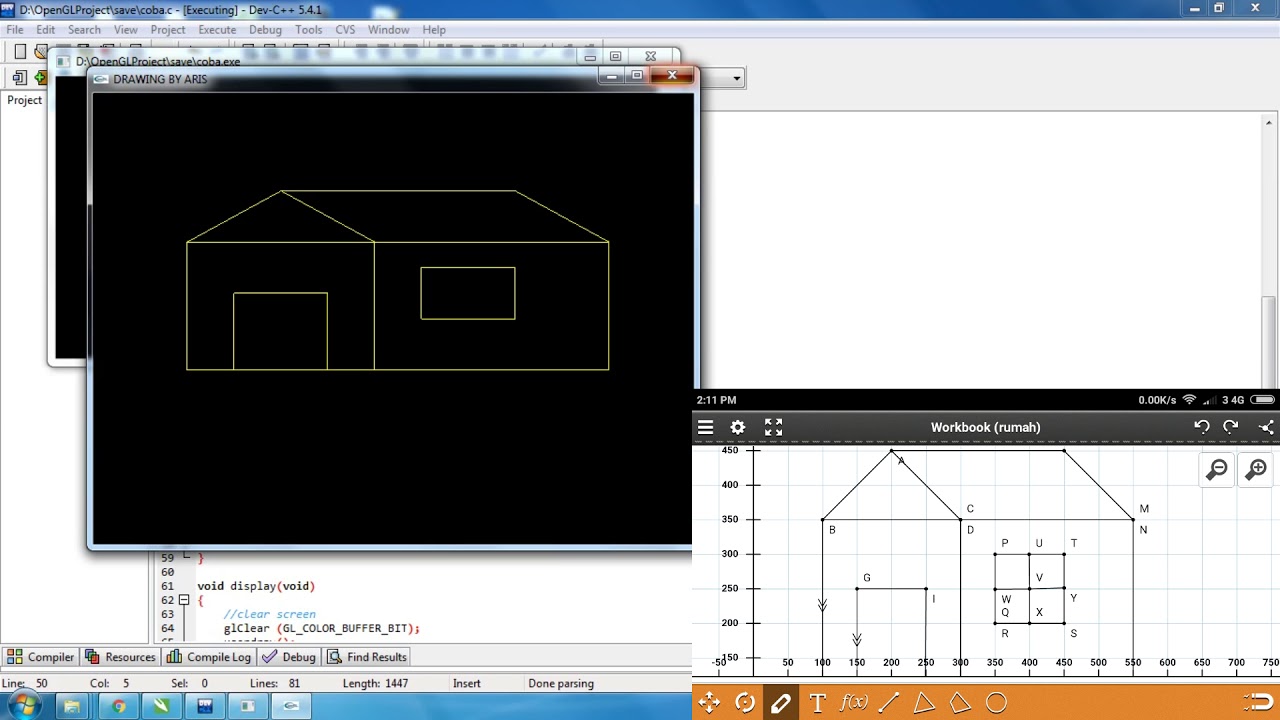Share the rumah workbook
The width and height of the screenshot is (1280, 720).
click(1266, 427)
